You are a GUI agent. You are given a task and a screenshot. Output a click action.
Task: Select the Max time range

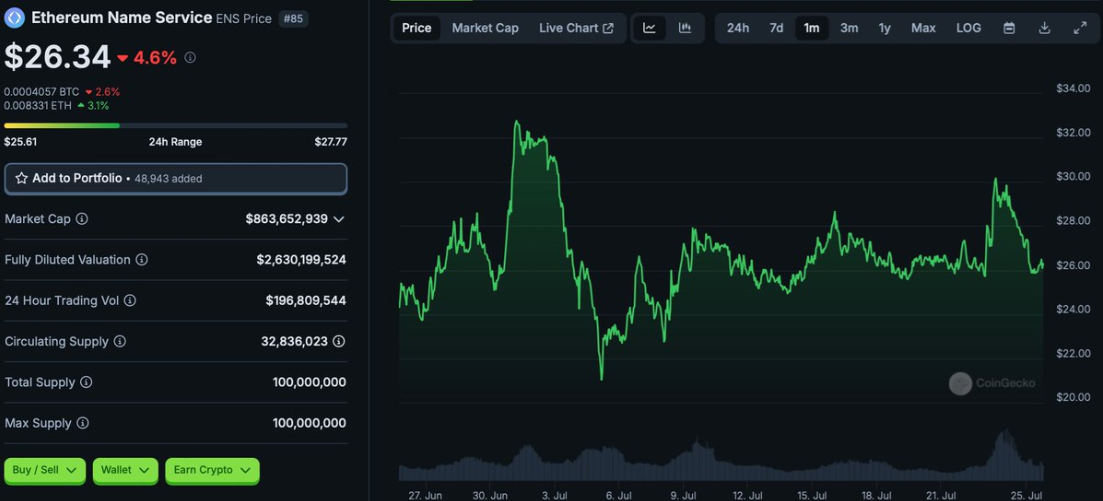click(924, 28)
